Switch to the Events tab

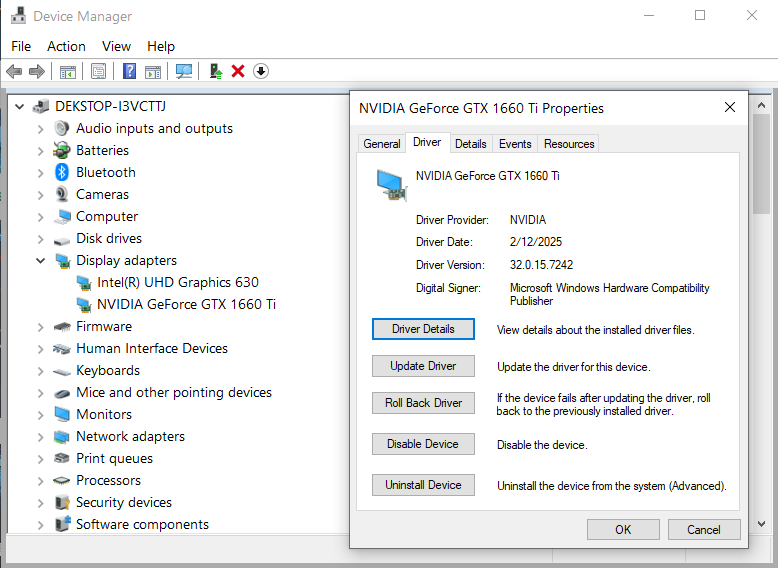pos(515,143)
